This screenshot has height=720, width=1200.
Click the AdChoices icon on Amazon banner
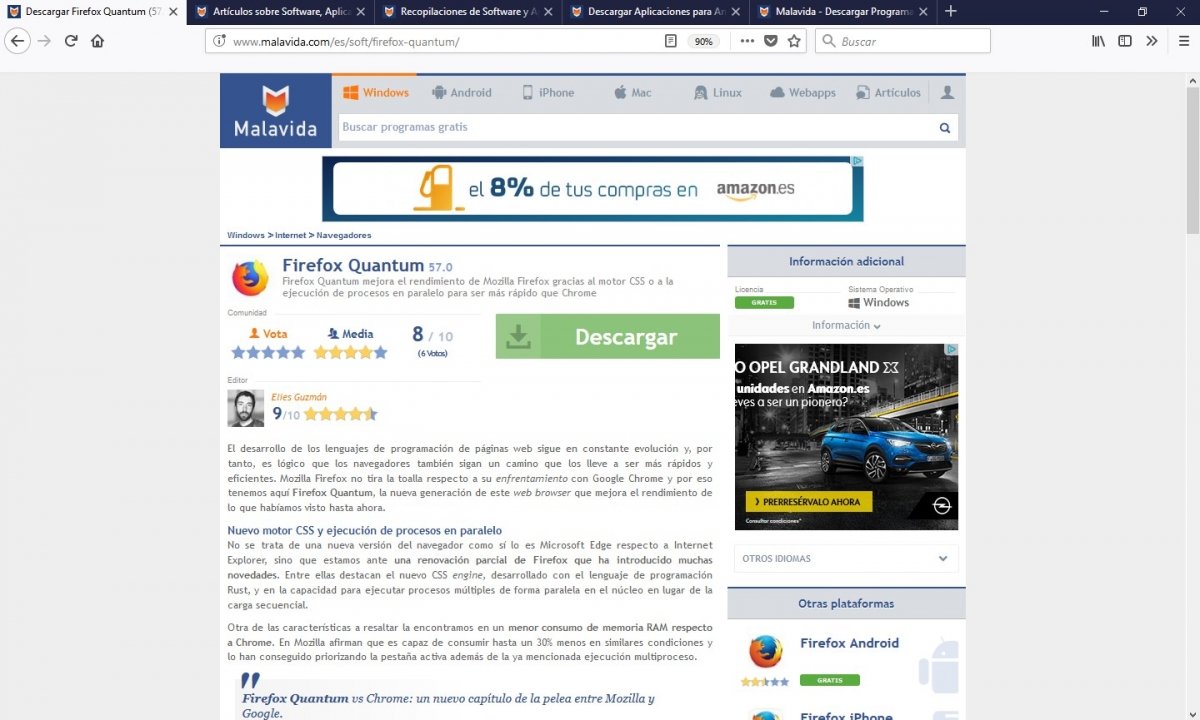(x=857, y=161)
